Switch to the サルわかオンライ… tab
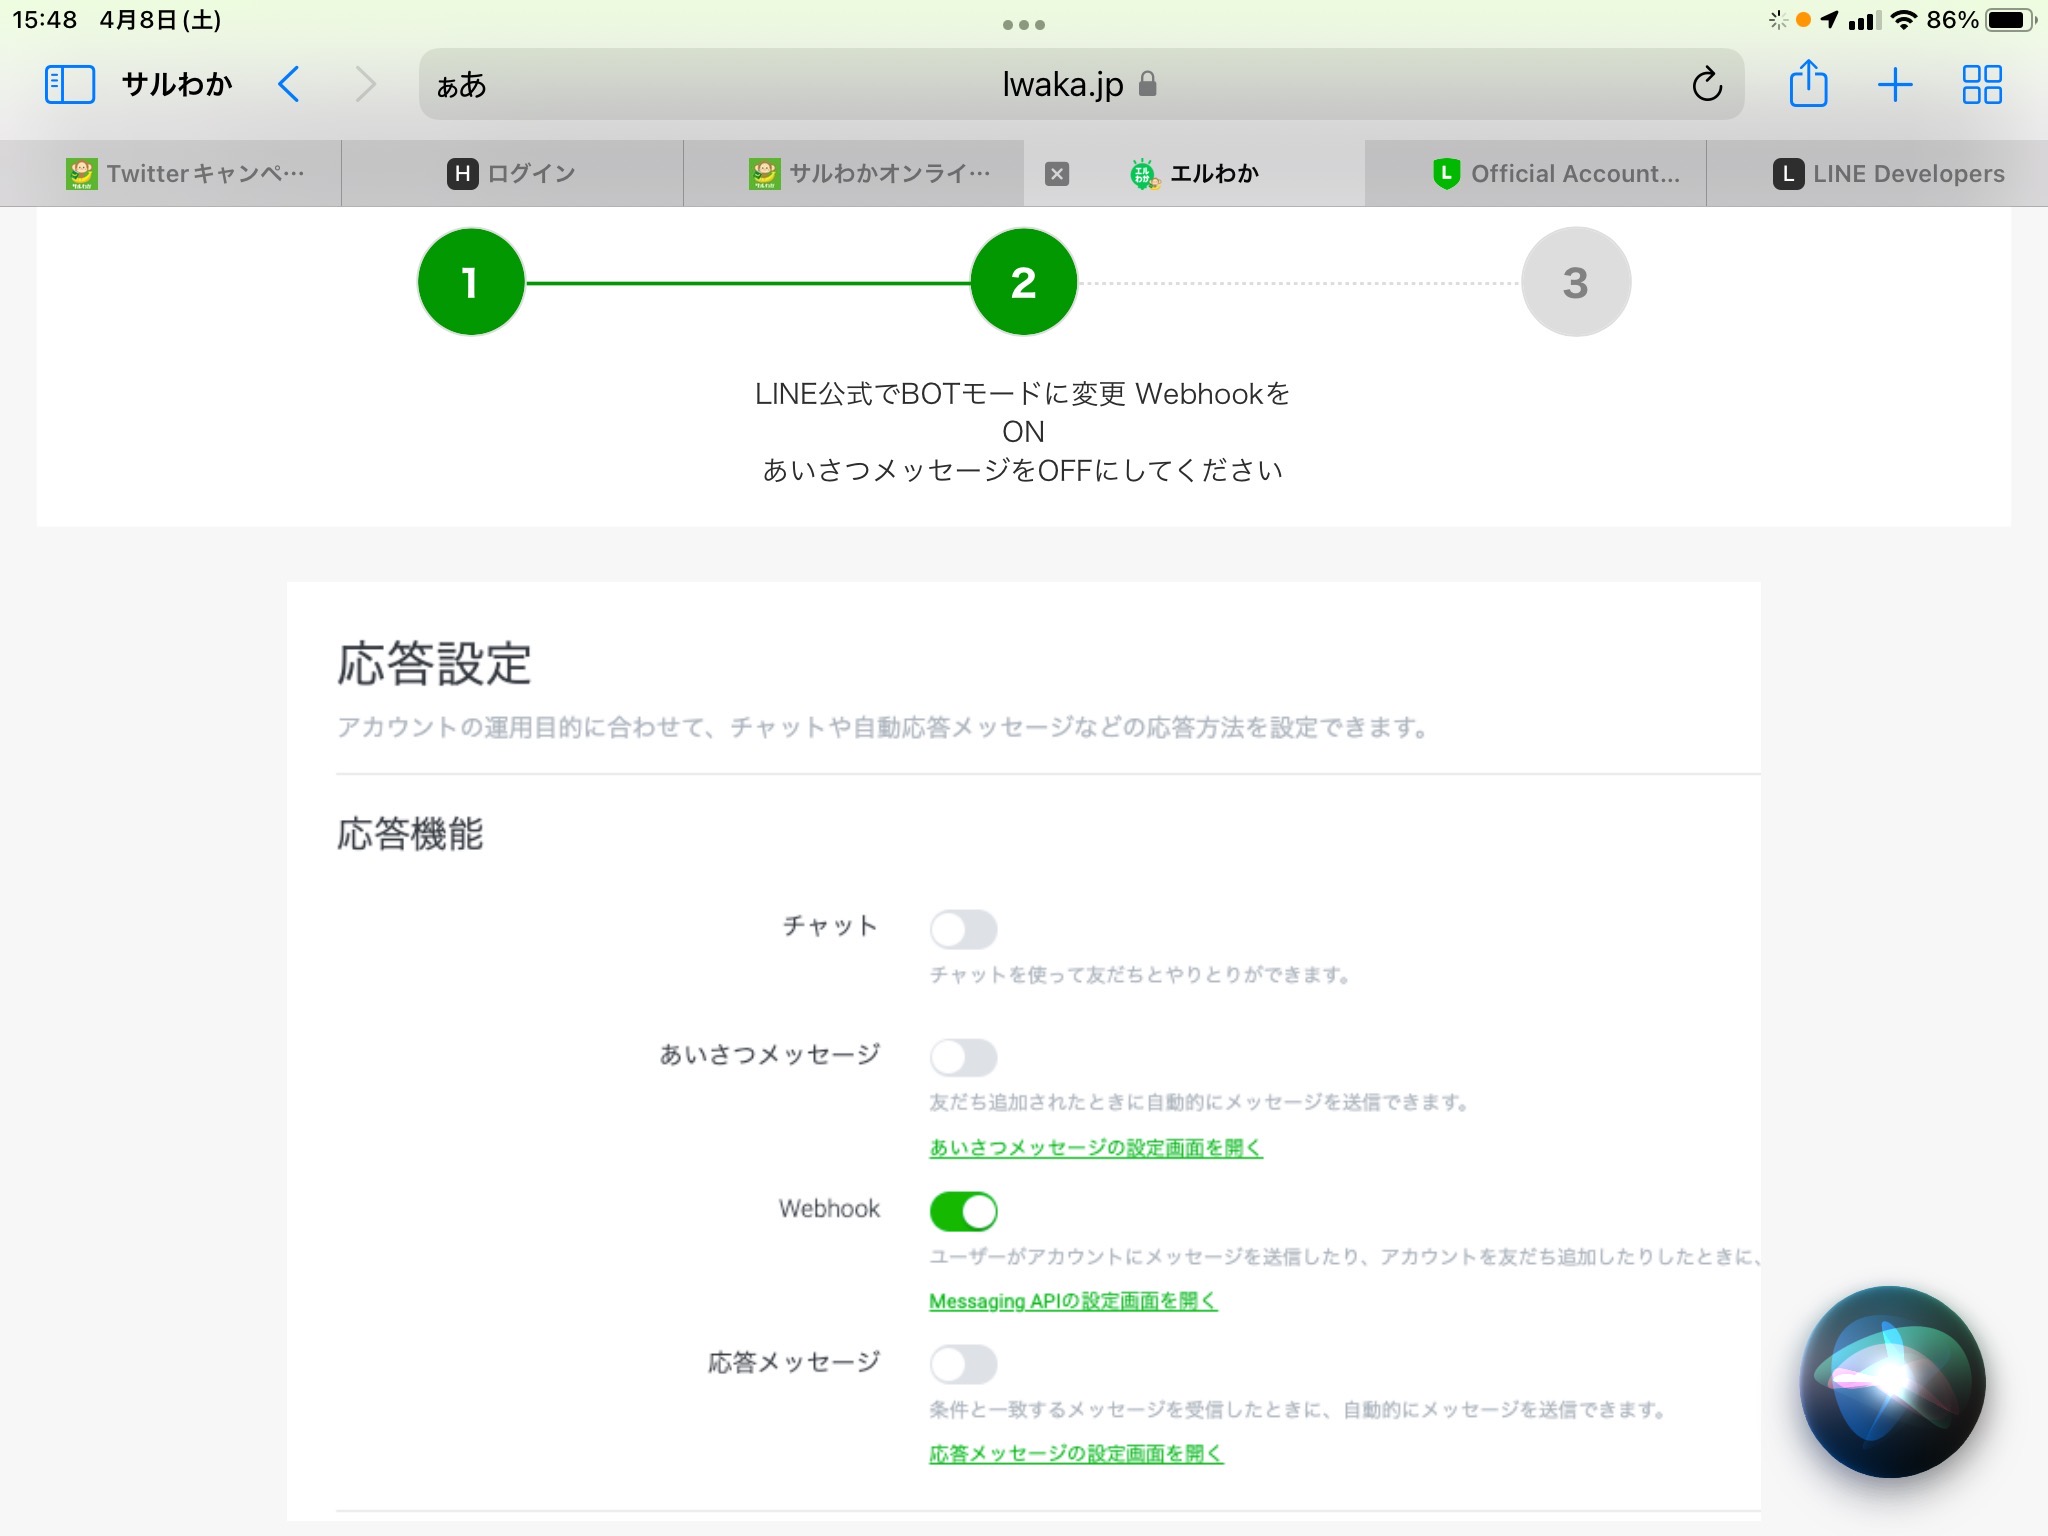This screenshot has width=2048, height=1536. [x=854, y=174]
